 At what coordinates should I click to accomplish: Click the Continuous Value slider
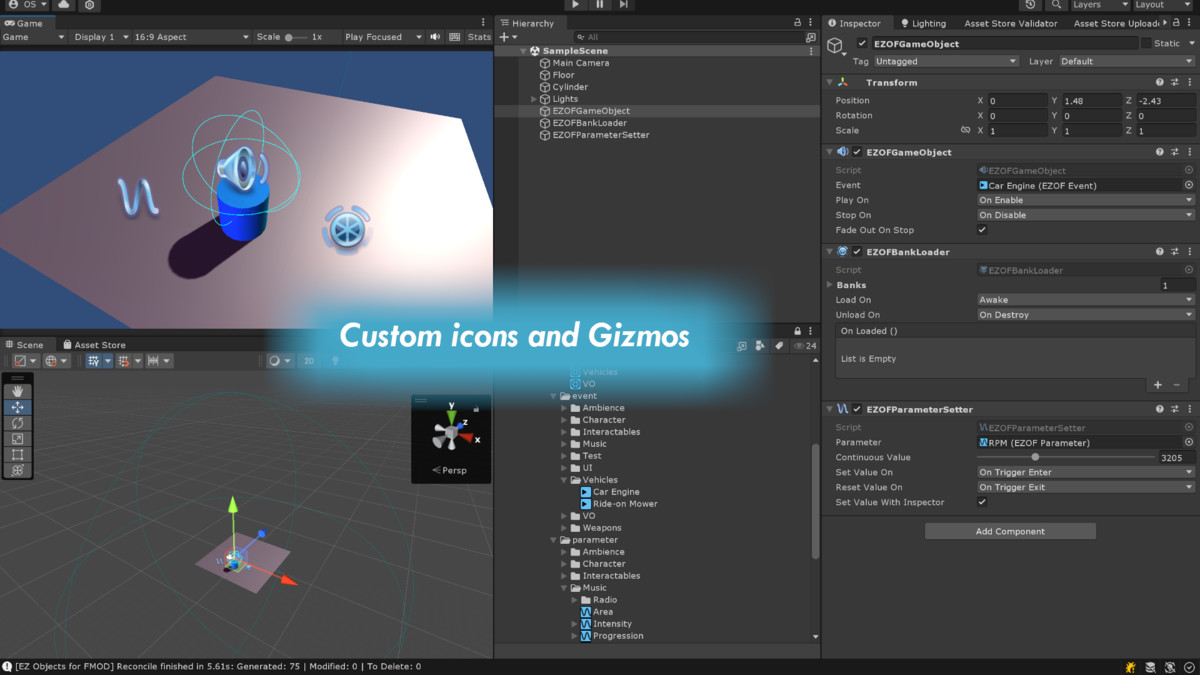point(1066,457)
